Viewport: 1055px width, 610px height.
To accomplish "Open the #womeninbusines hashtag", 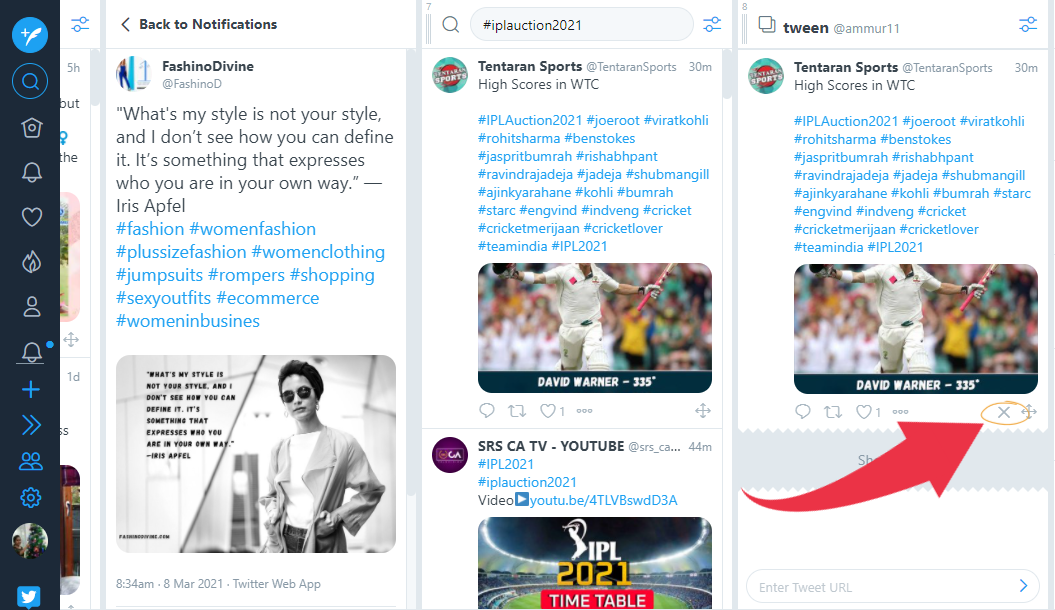I will [188, 320].
